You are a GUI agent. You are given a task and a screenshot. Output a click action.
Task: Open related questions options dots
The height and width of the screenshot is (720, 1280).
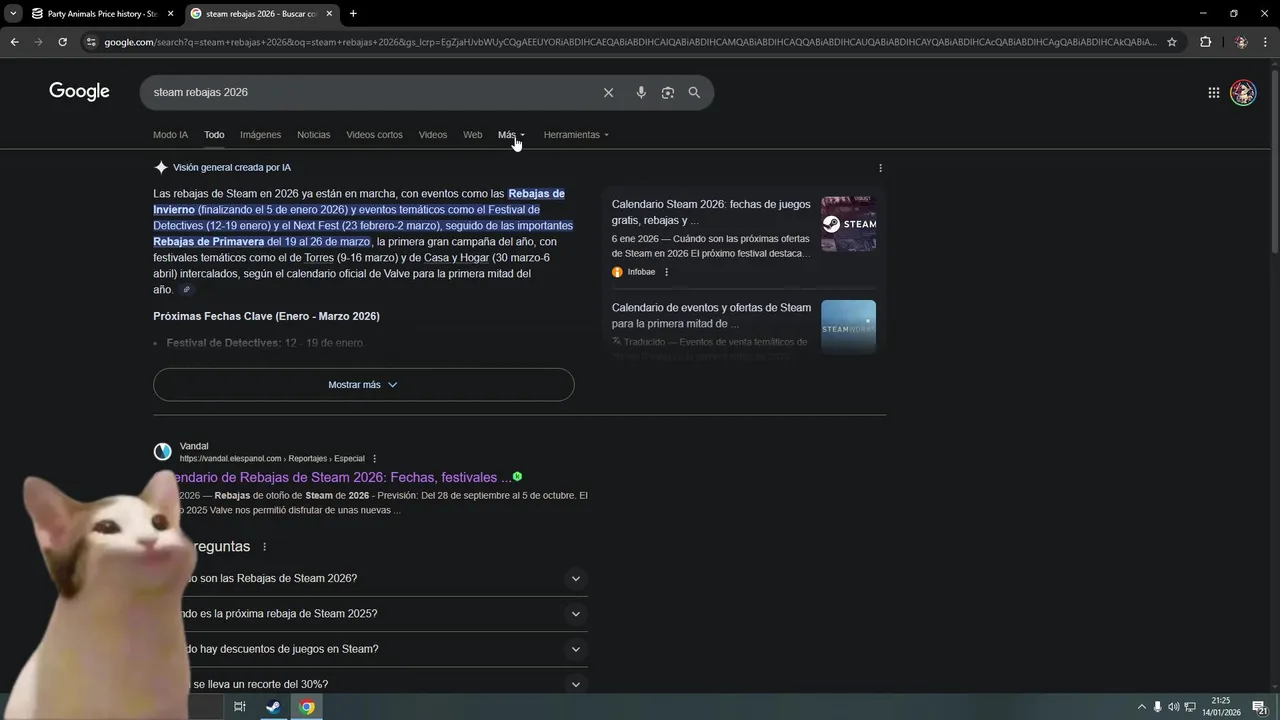(264, 547)
